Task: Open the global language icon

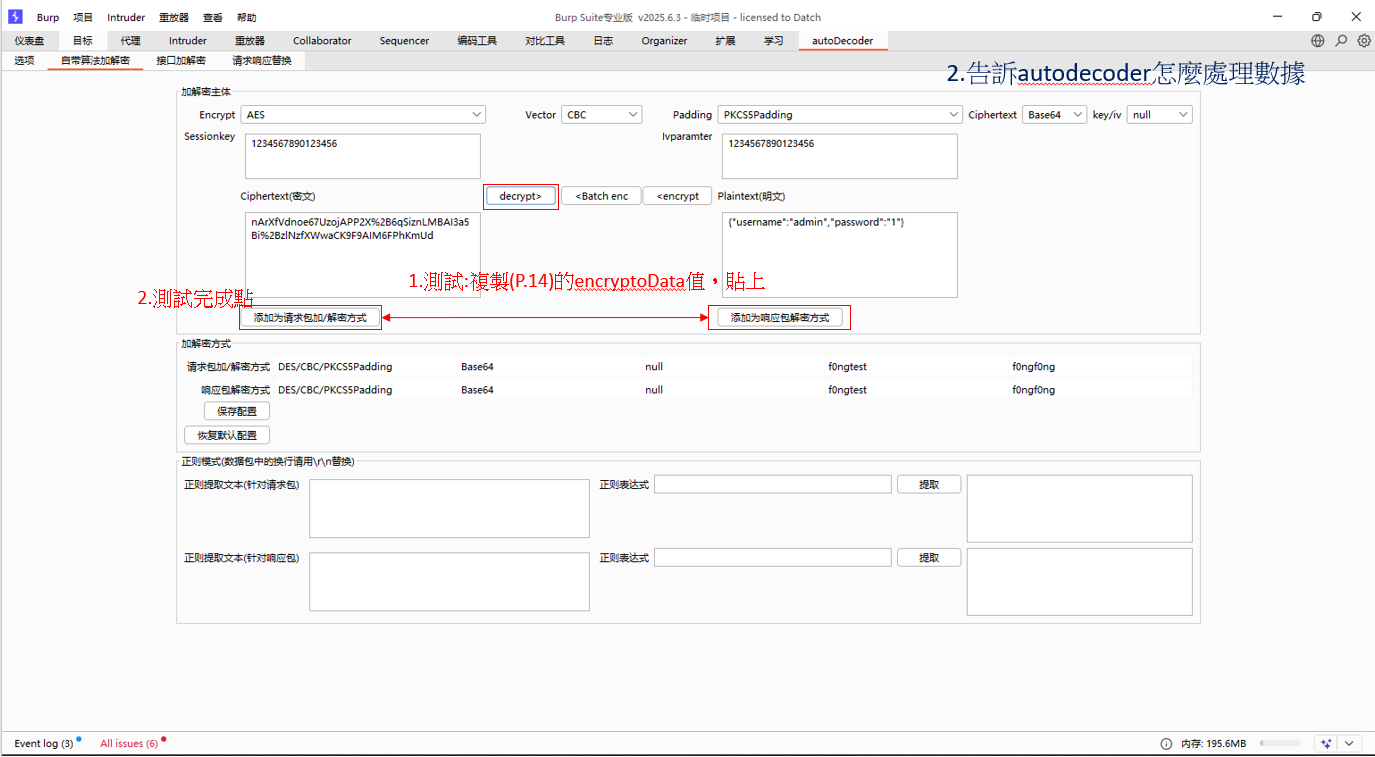Action: click(1318, 41)
